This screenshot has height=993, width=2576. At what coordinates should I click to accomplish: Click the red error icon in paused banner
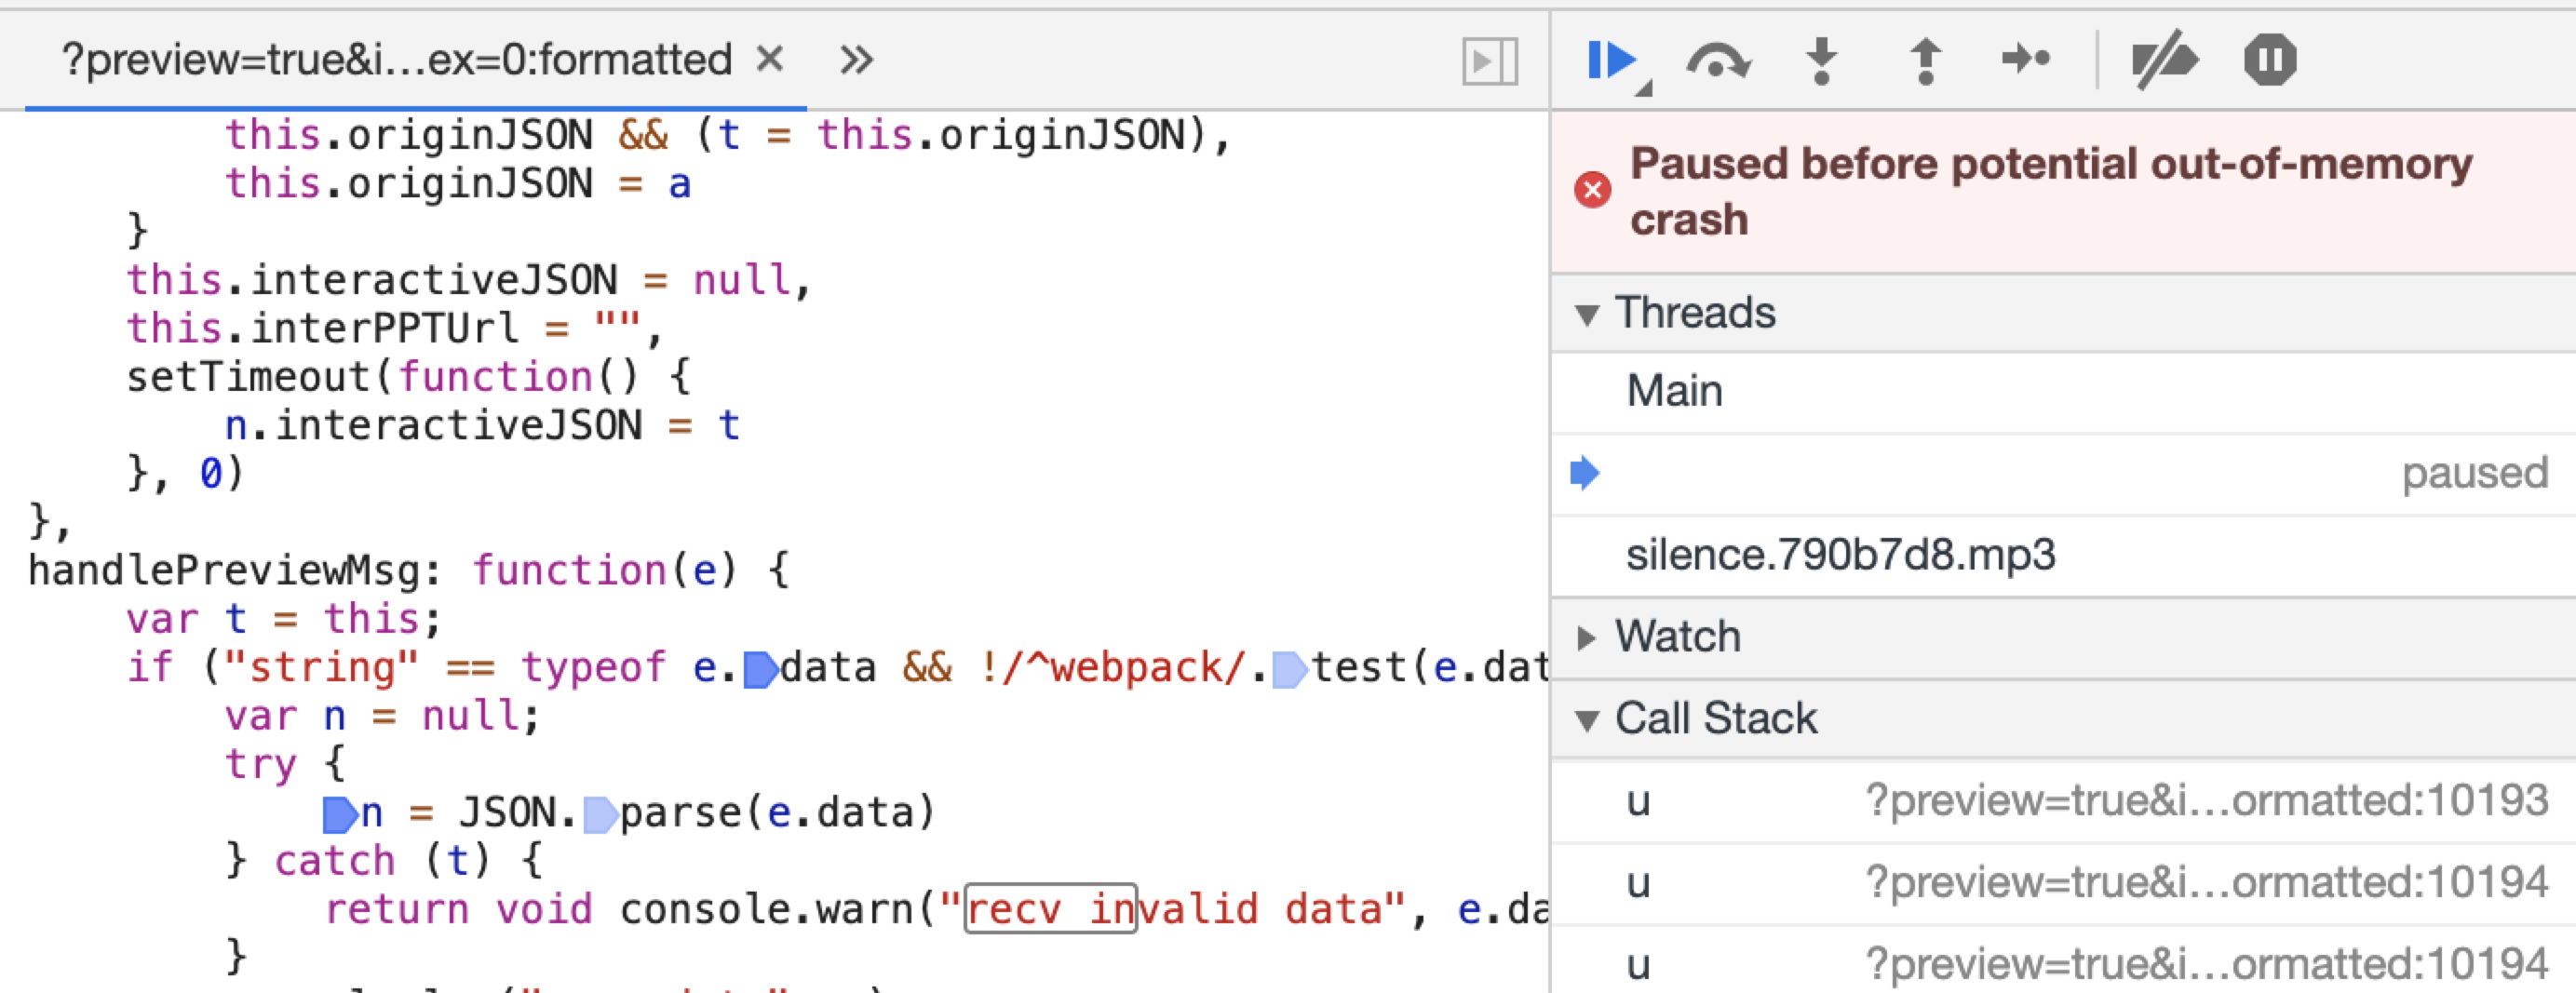1592,189
